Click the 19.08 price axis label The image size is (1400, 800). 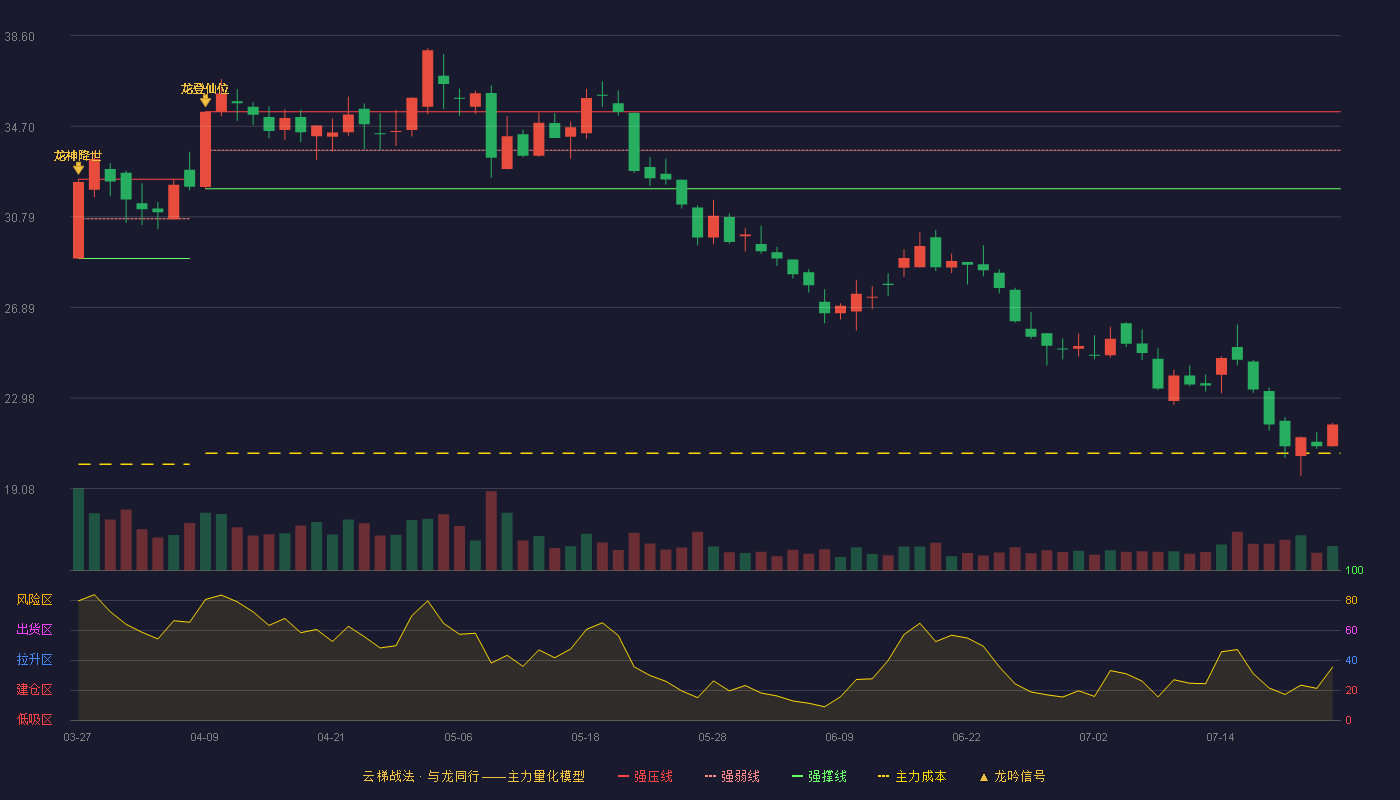click(x=20, y=489)
